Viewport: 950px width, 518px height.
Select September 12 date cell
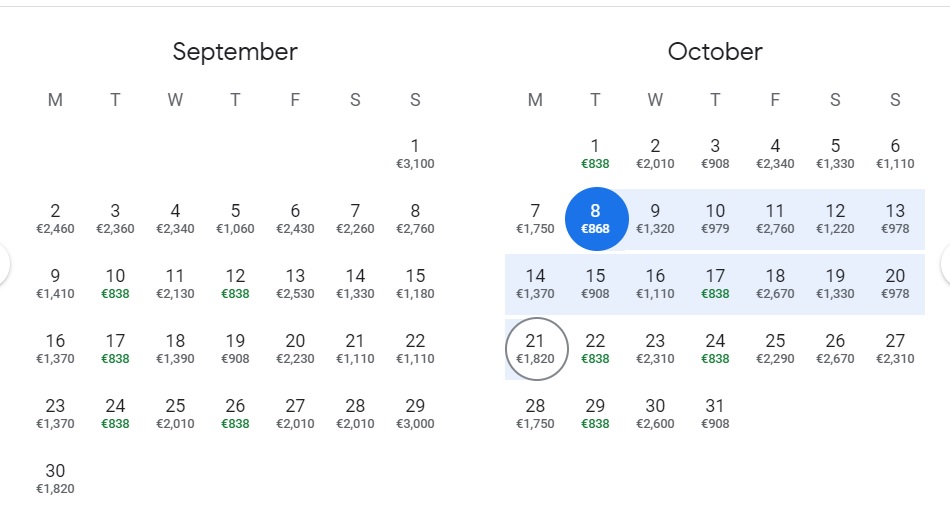(235, 283)
